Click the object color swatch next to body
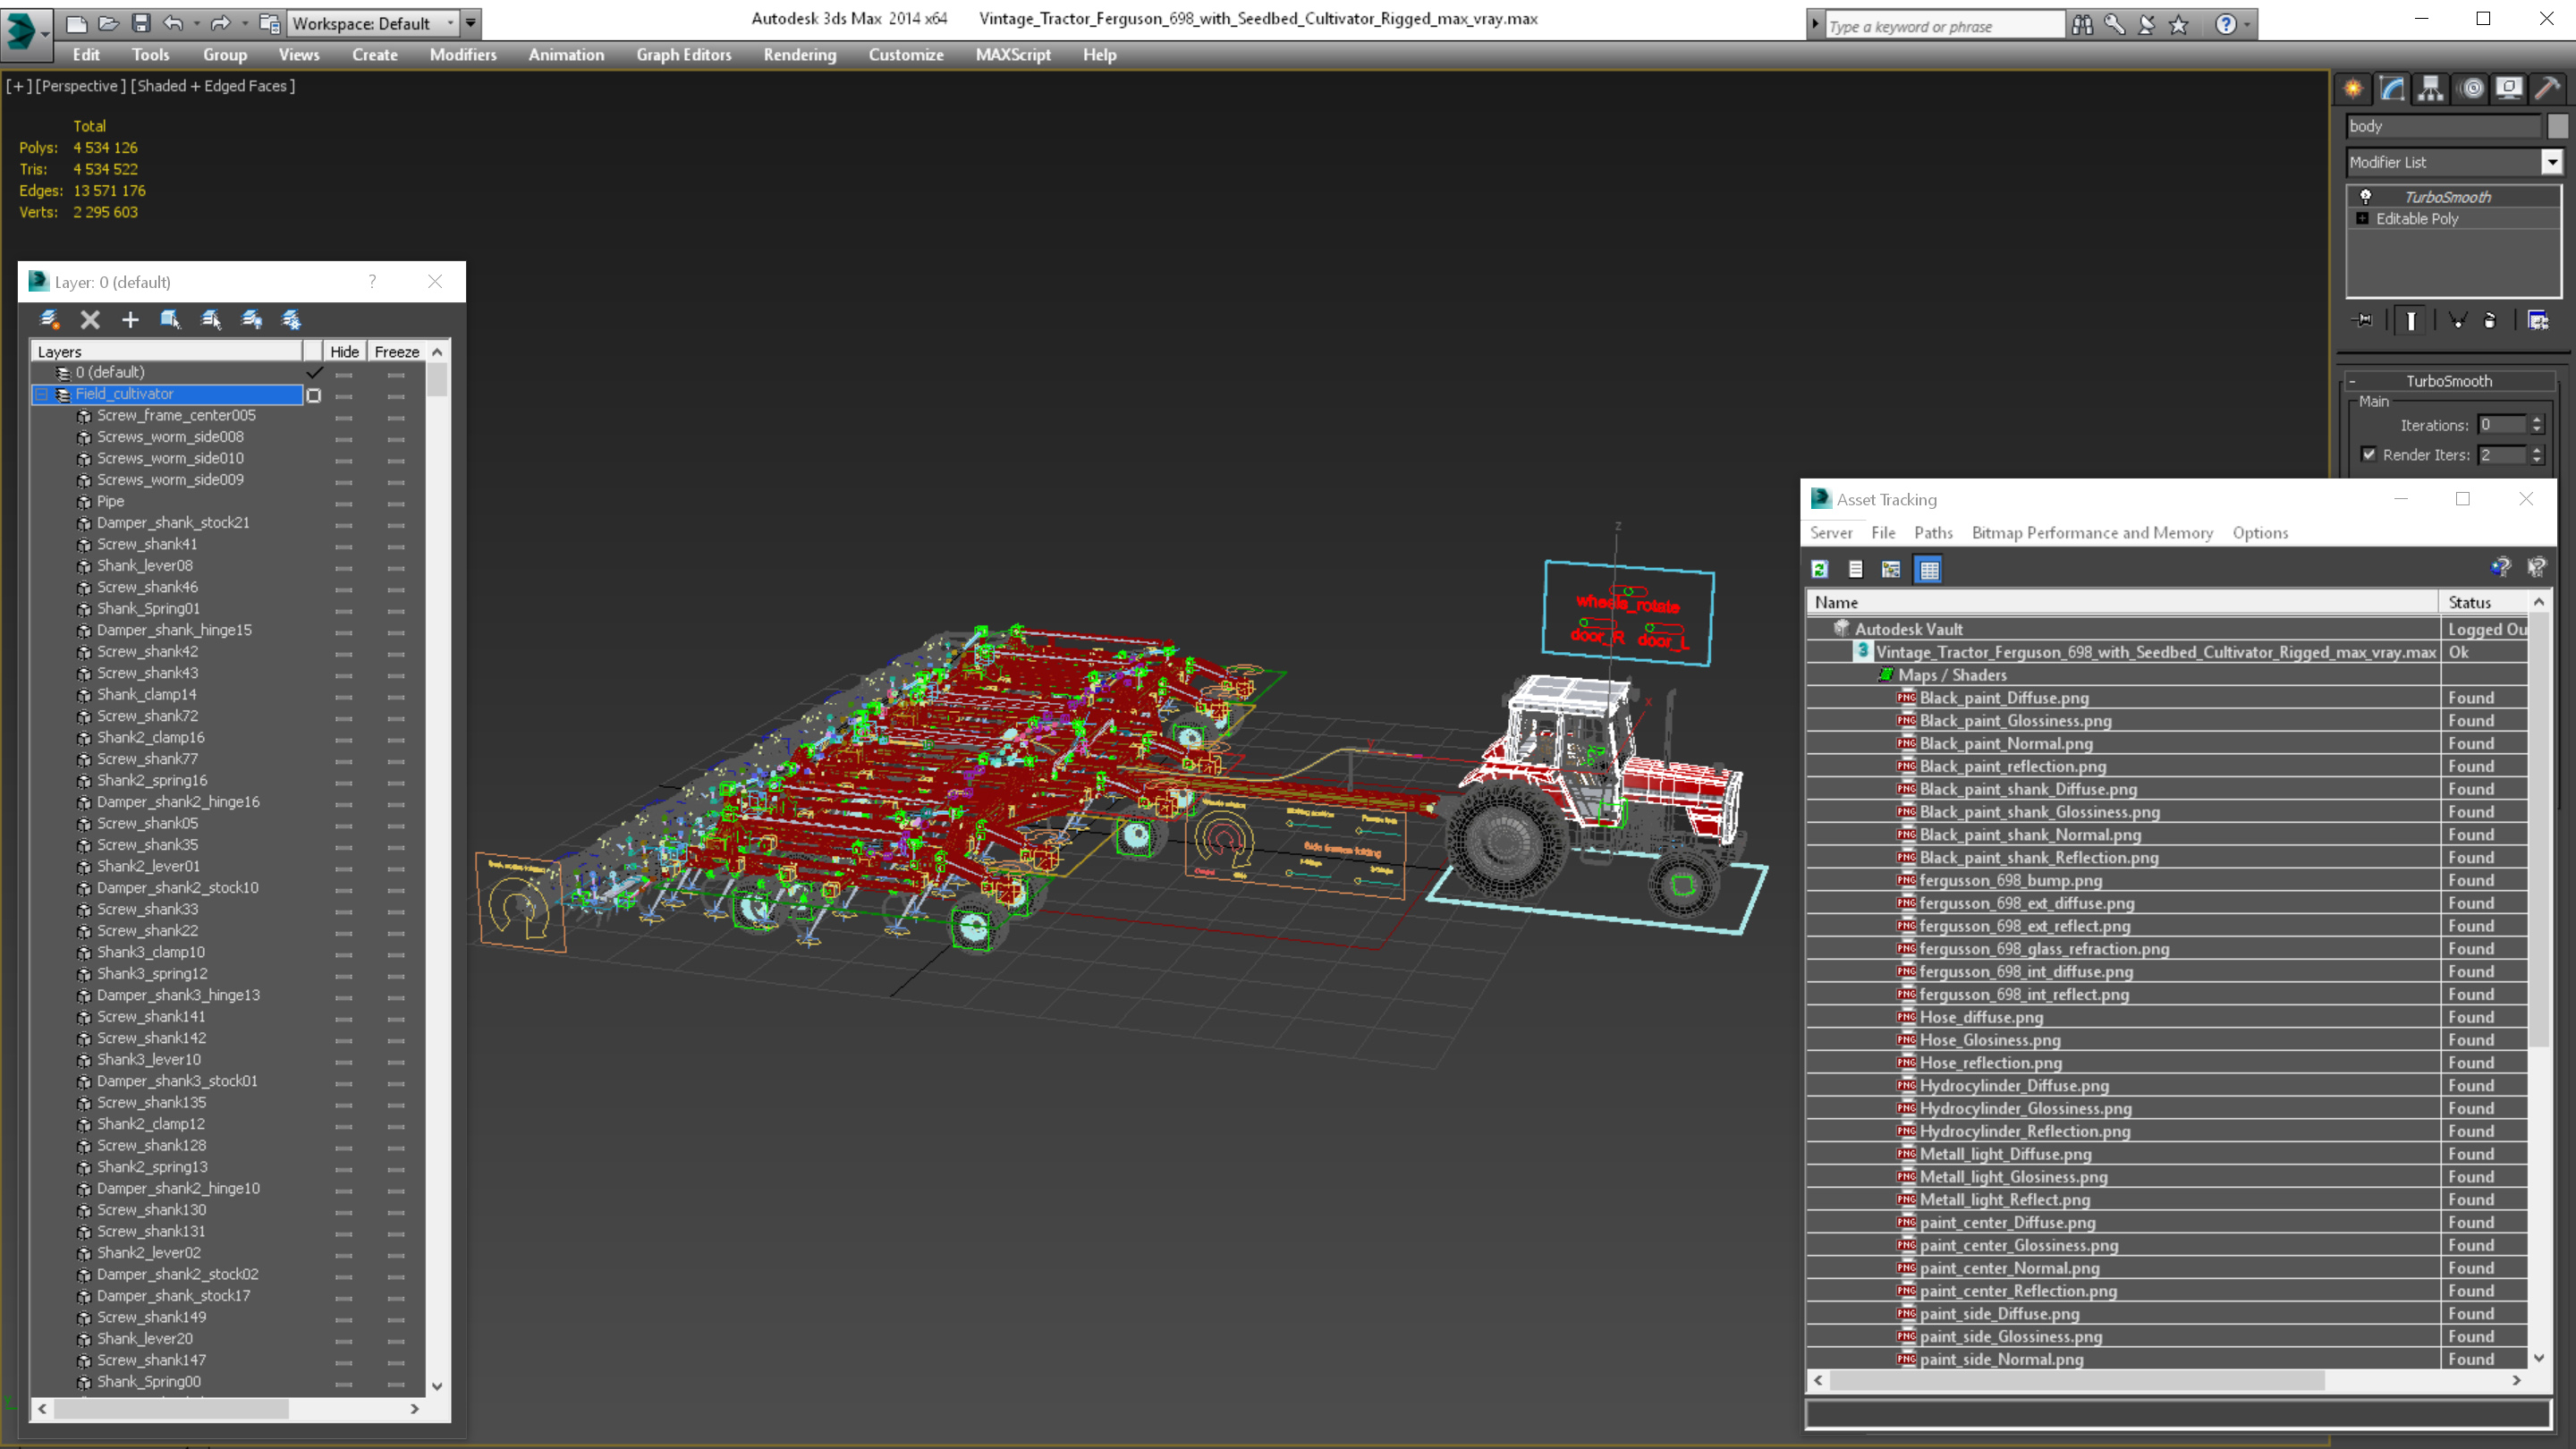Screen dimensions: 2576x1449 tap(2557, 126)
